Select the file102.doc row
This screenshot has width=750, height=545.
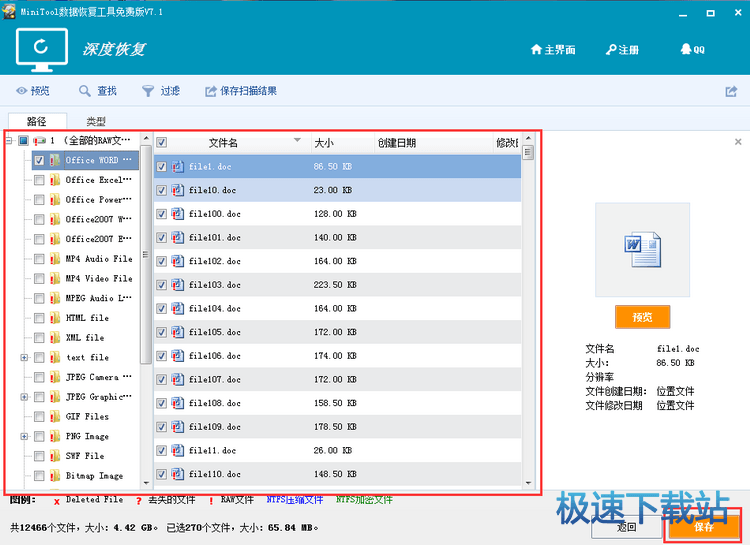point(338,261)
